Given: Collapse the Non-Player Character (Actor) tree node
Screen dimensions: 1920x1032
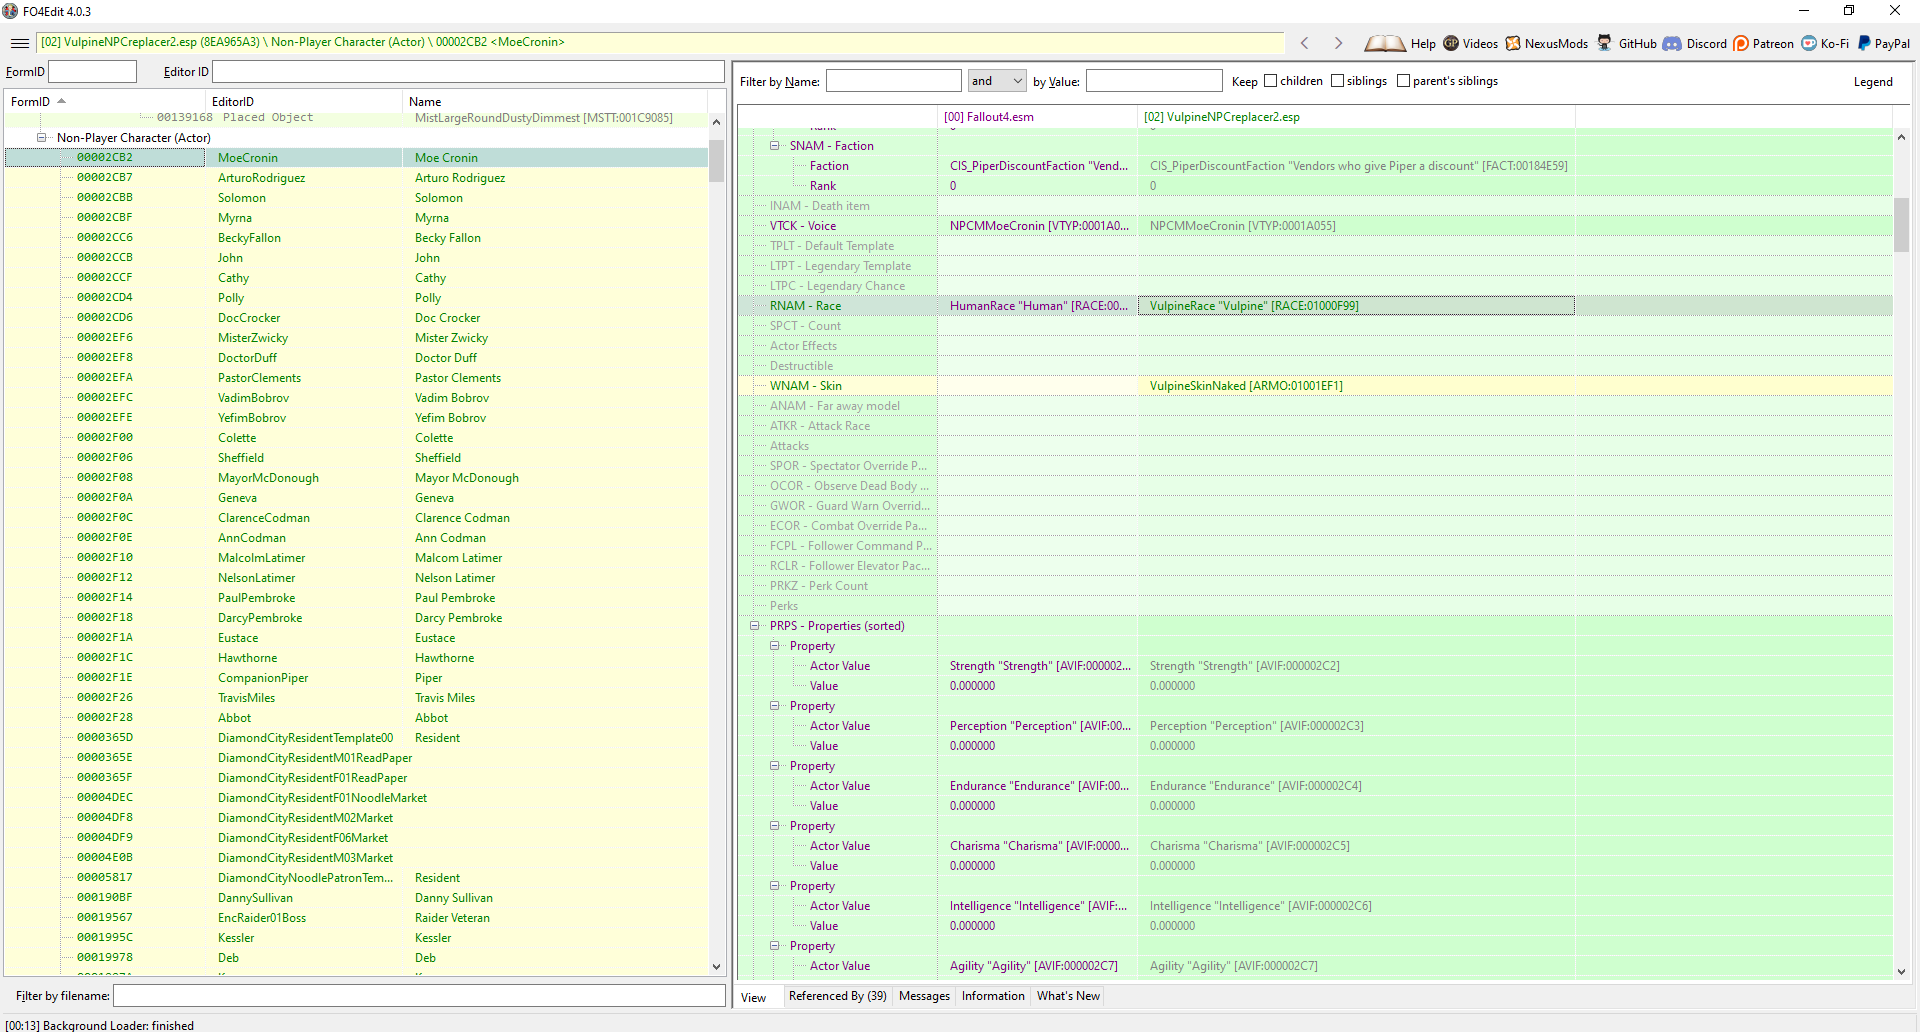Looking at the screenshot, I should pos(42,138).
